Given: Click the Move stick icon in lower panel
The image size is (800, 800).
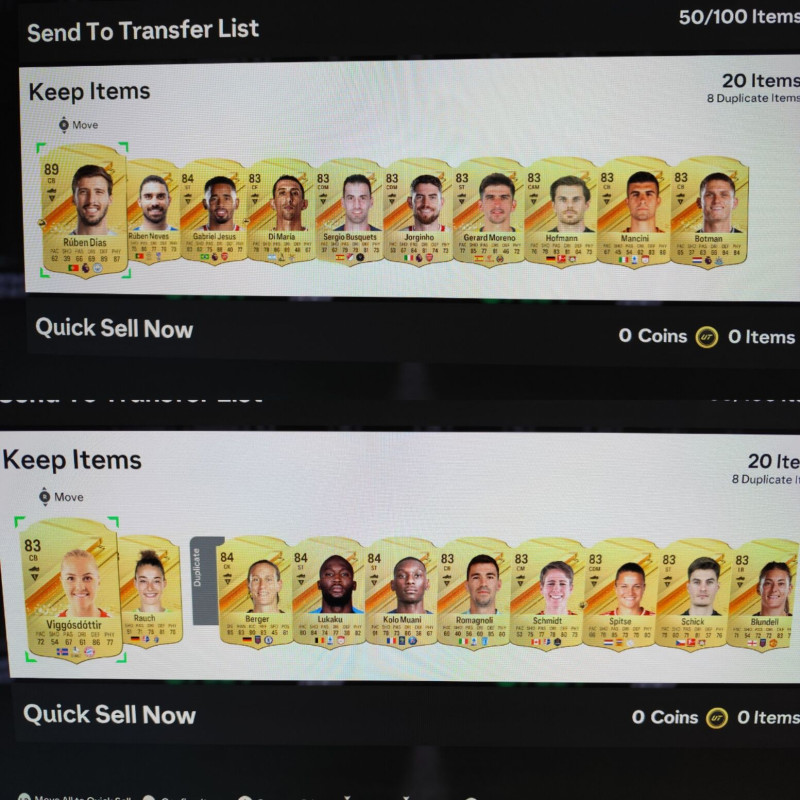Looking at the screenshot, I should (x=45, y=496).
